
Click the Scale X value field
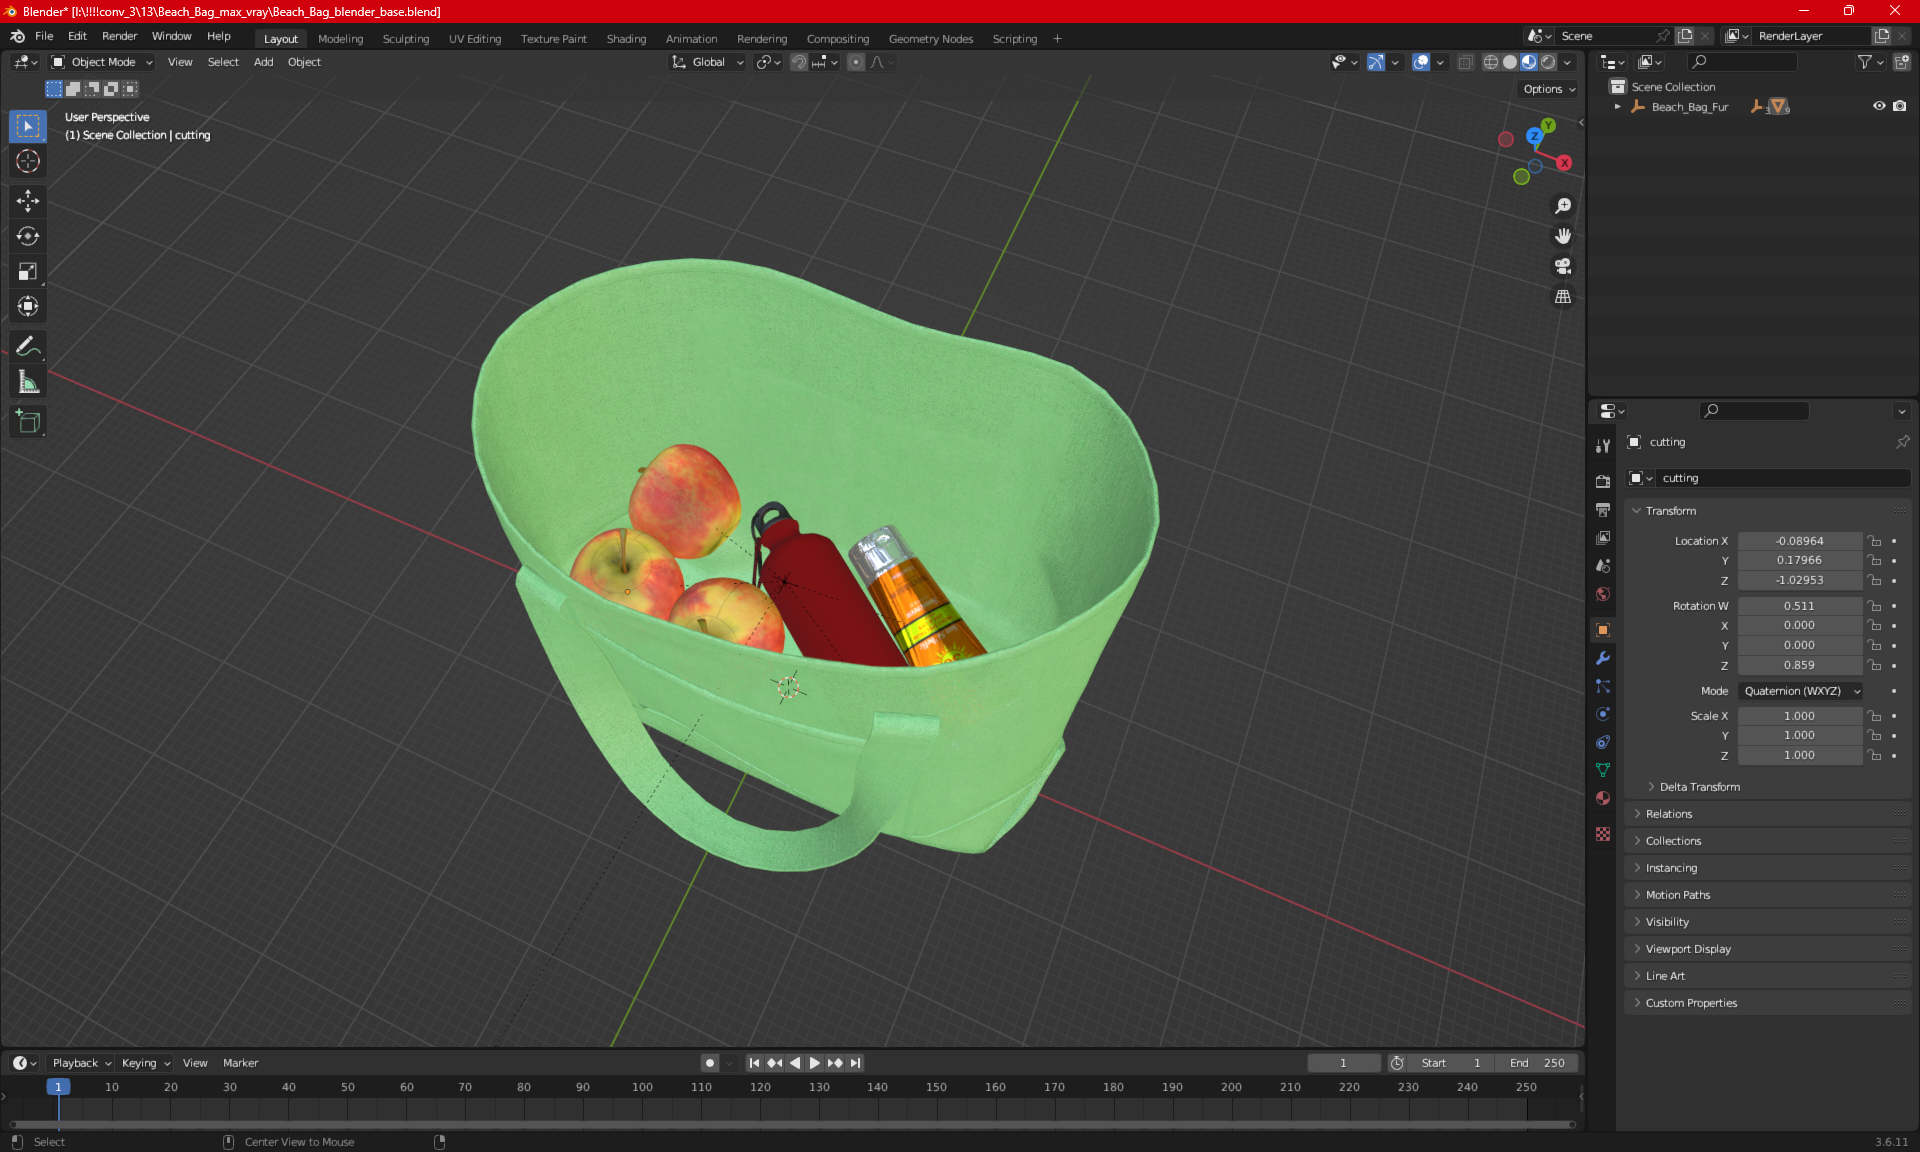pos(1799,716)
